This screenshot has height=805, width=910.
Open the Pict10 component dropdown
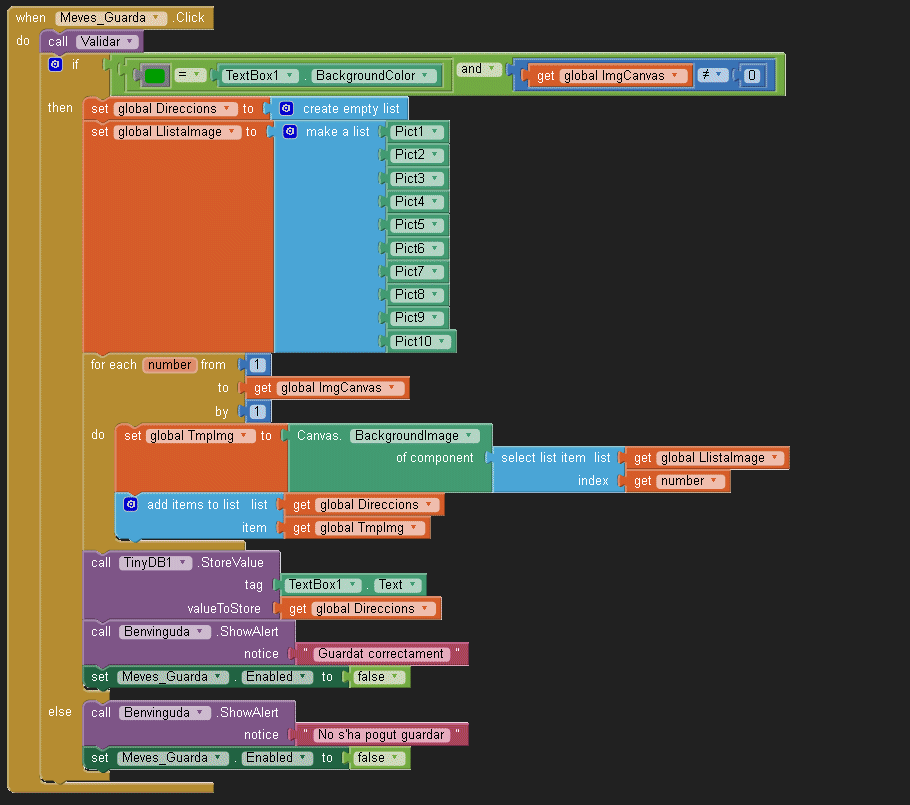440,342
